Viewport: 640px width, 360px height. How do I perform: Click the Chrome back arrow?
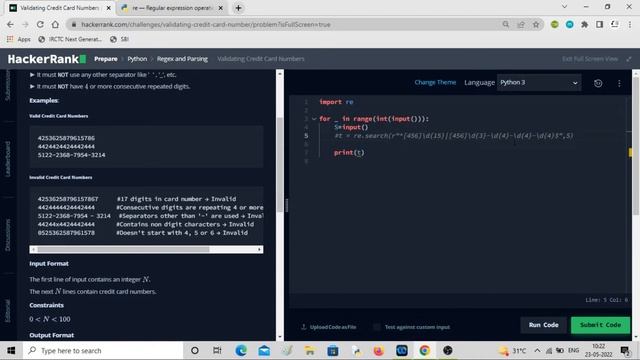(x=10, y=24)
